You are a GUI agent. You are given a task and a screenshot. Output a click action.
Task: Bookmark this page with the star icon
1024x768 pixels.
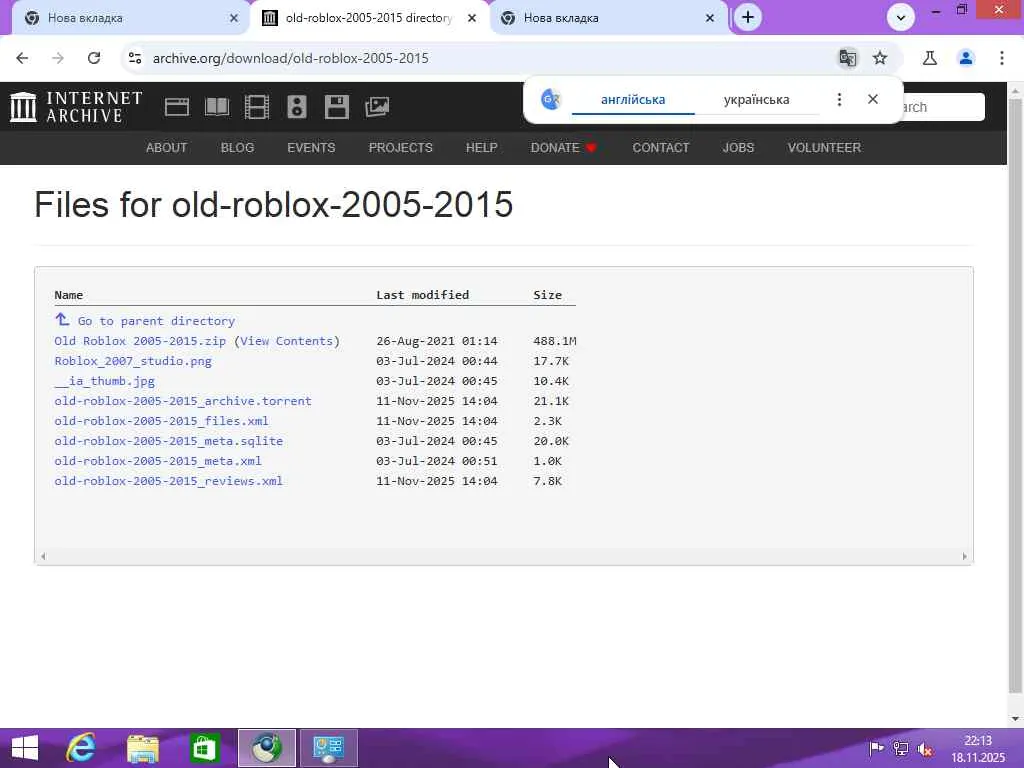880,58
